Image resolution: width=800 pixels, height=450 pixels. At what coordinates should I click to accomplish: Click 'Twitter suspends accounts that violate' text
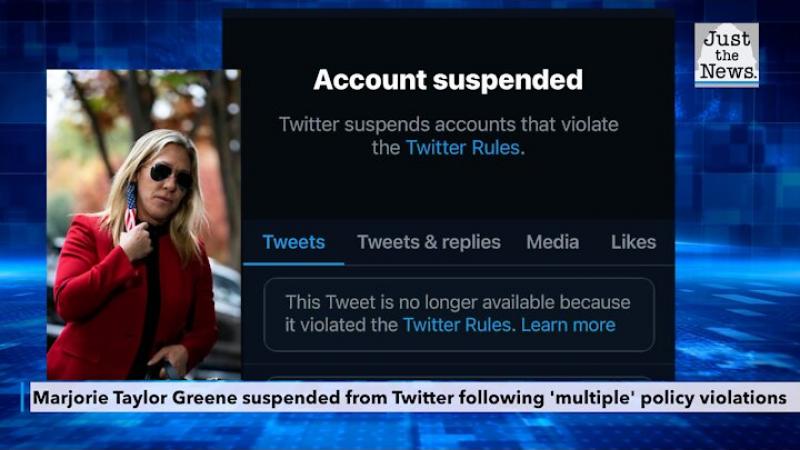(448, 124)
